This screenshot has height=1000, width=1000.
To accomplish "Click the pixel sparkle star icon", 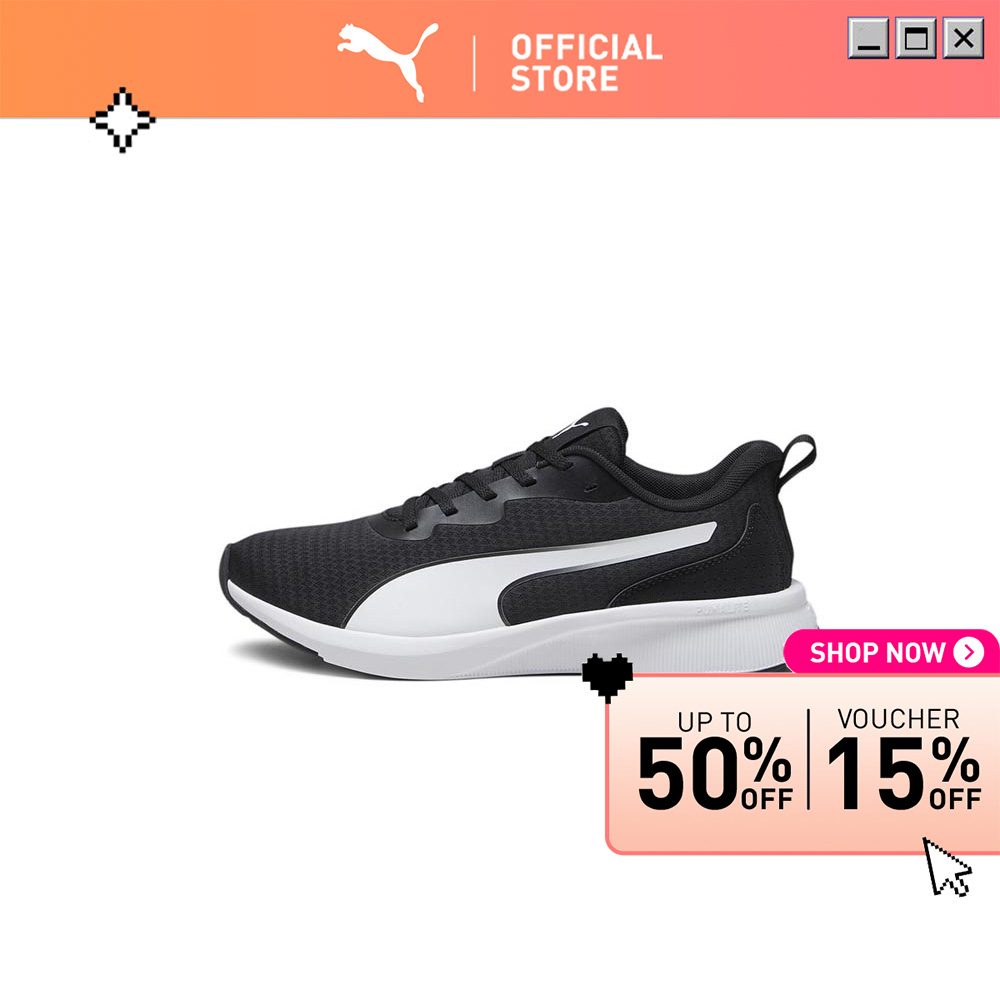I will click(122, 120).
